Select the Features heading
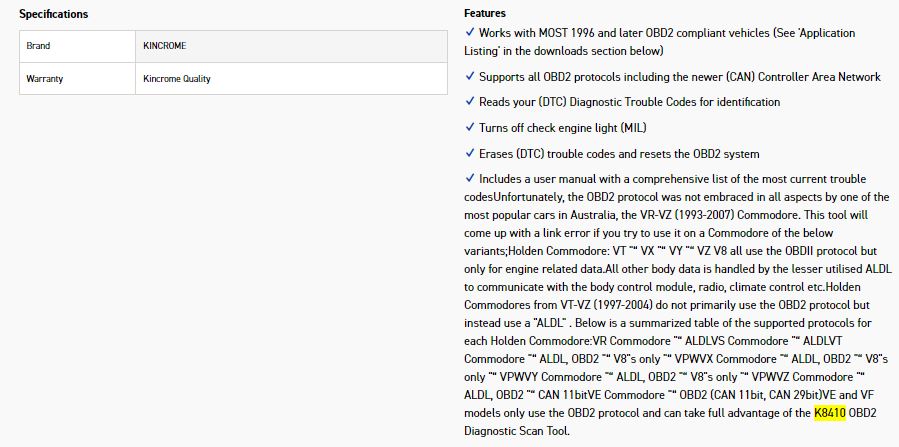This screenshot has width=899, height=447. tap(485, 14)
